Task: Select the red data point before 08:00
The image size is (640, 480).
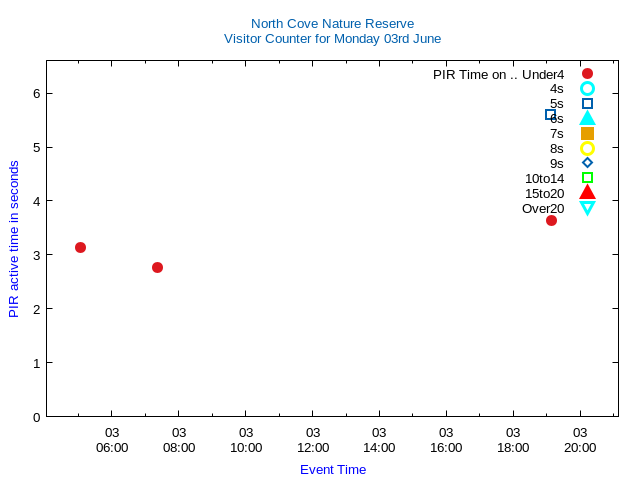Action: tap(157, 267)
